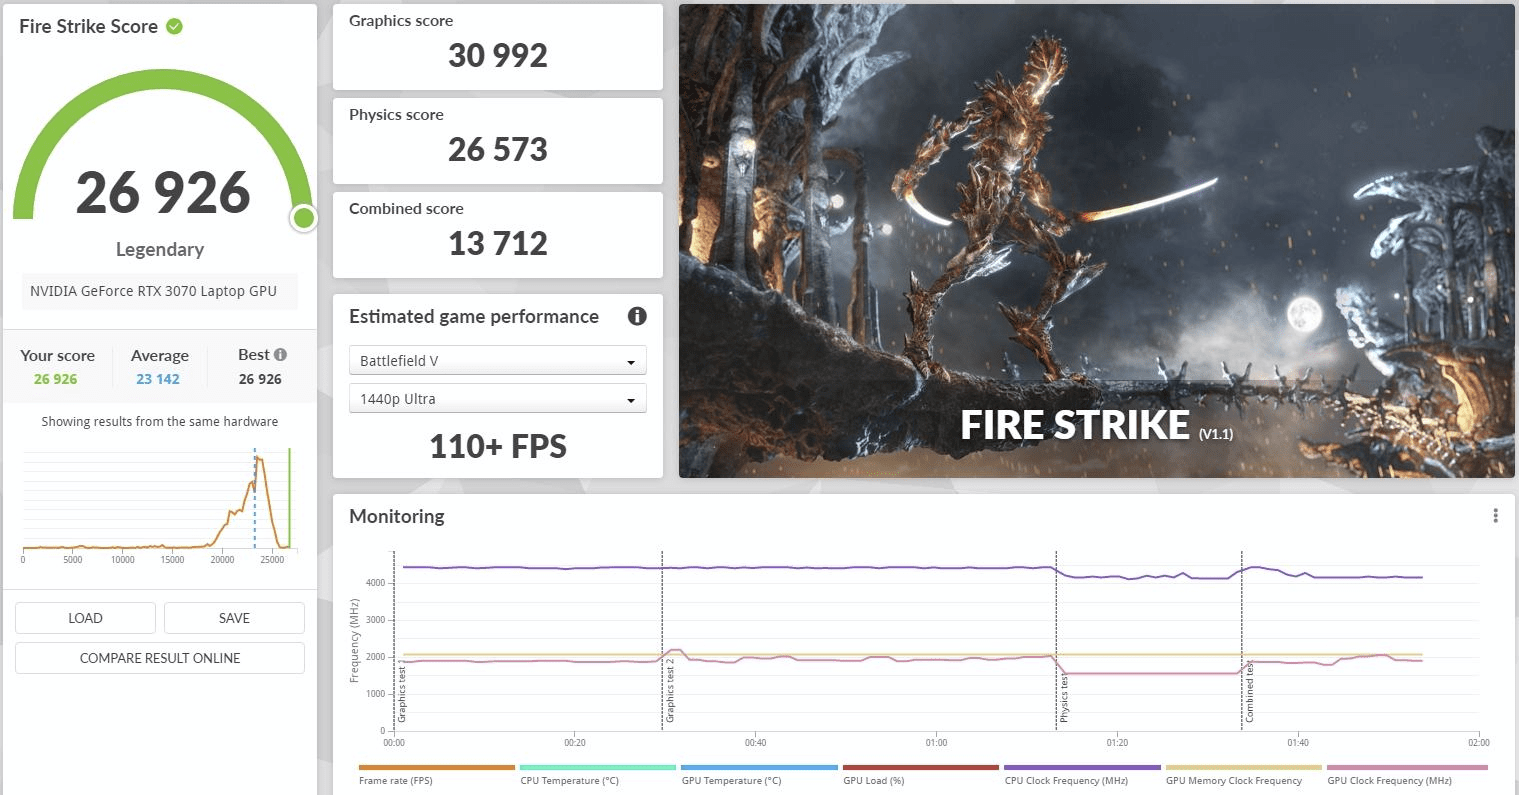The width and height of the screenshot is (1519, 795).
Task: Click the Graphics test 2 timeline marker
Action: (x=670, y=691)
